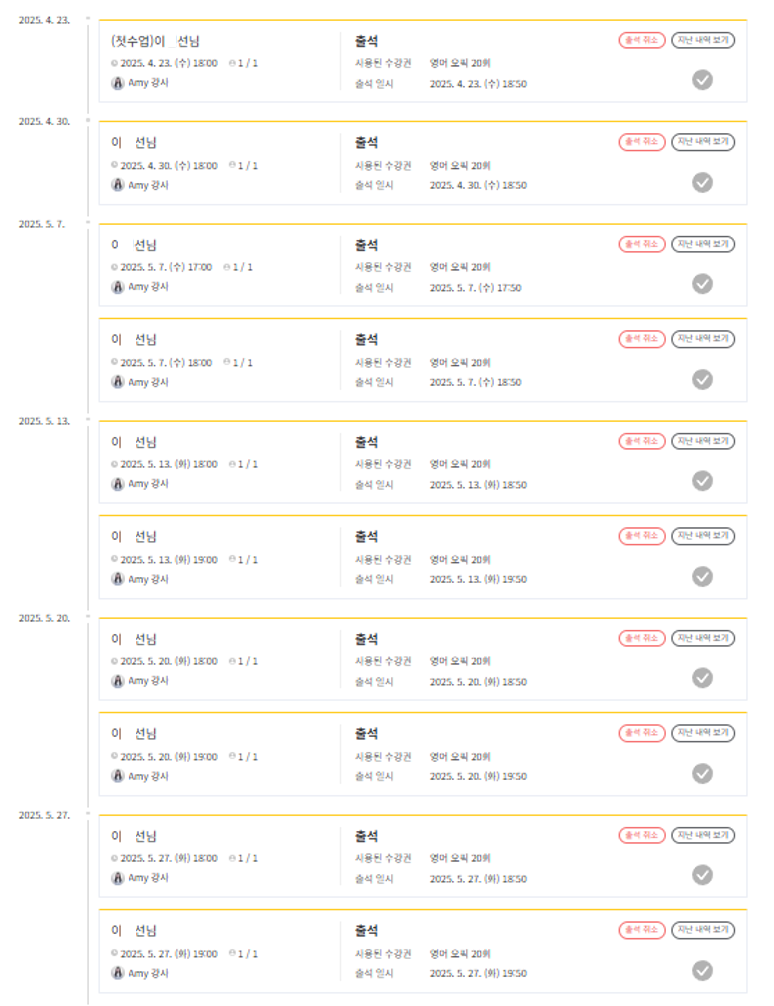The height and width of the screenshot is (1006, 774).
Task: Click the (첫수업) first-class student name
Action: [x=155, y=41]
